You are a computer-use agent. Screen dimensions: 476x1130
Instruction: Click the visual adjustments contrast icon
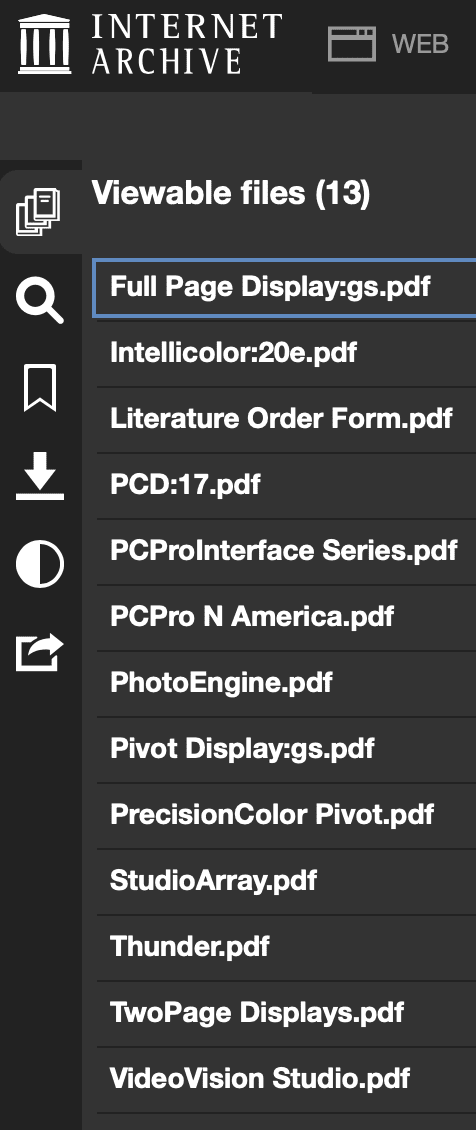pyautogui.click(x=40, y=564)
